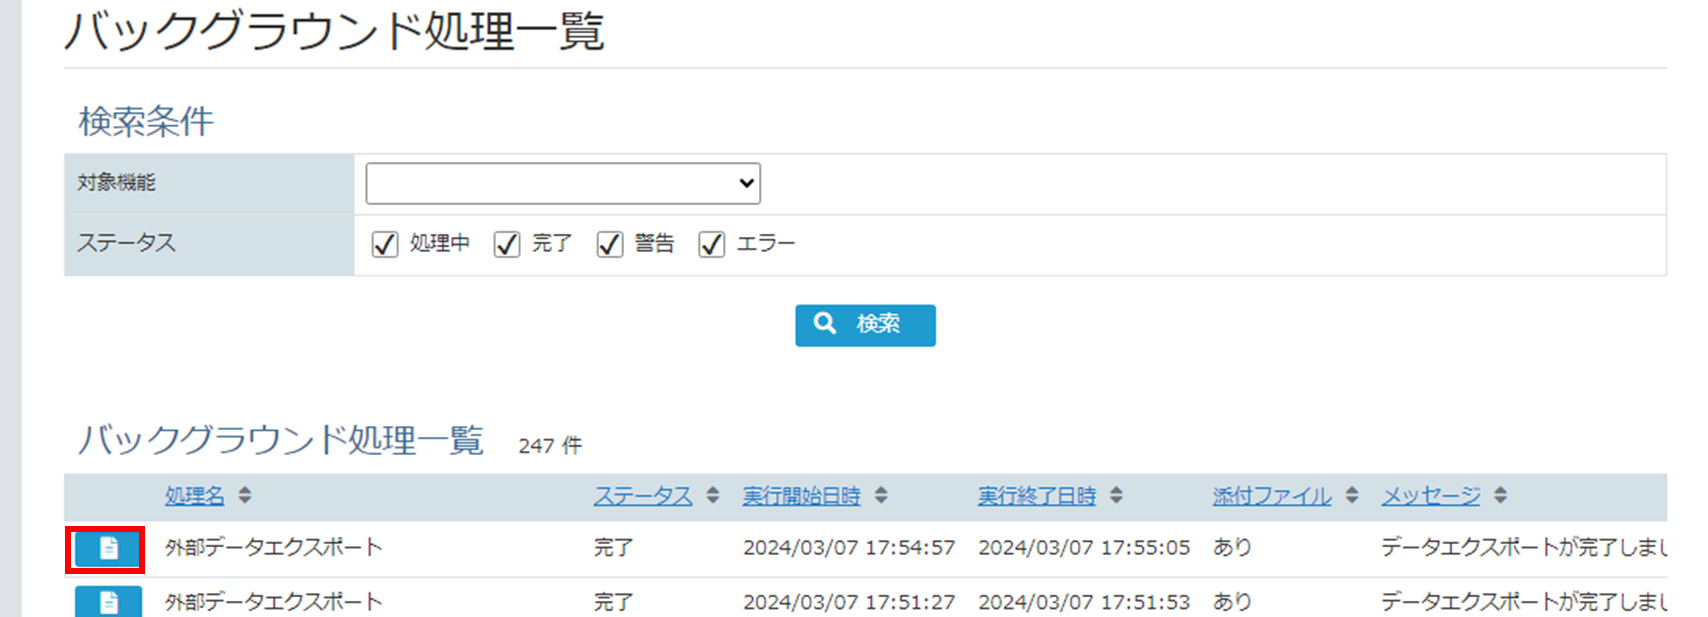Toggle the エラー status checkbox
This screenshot has width=1708, height=617.
point(712,244)
